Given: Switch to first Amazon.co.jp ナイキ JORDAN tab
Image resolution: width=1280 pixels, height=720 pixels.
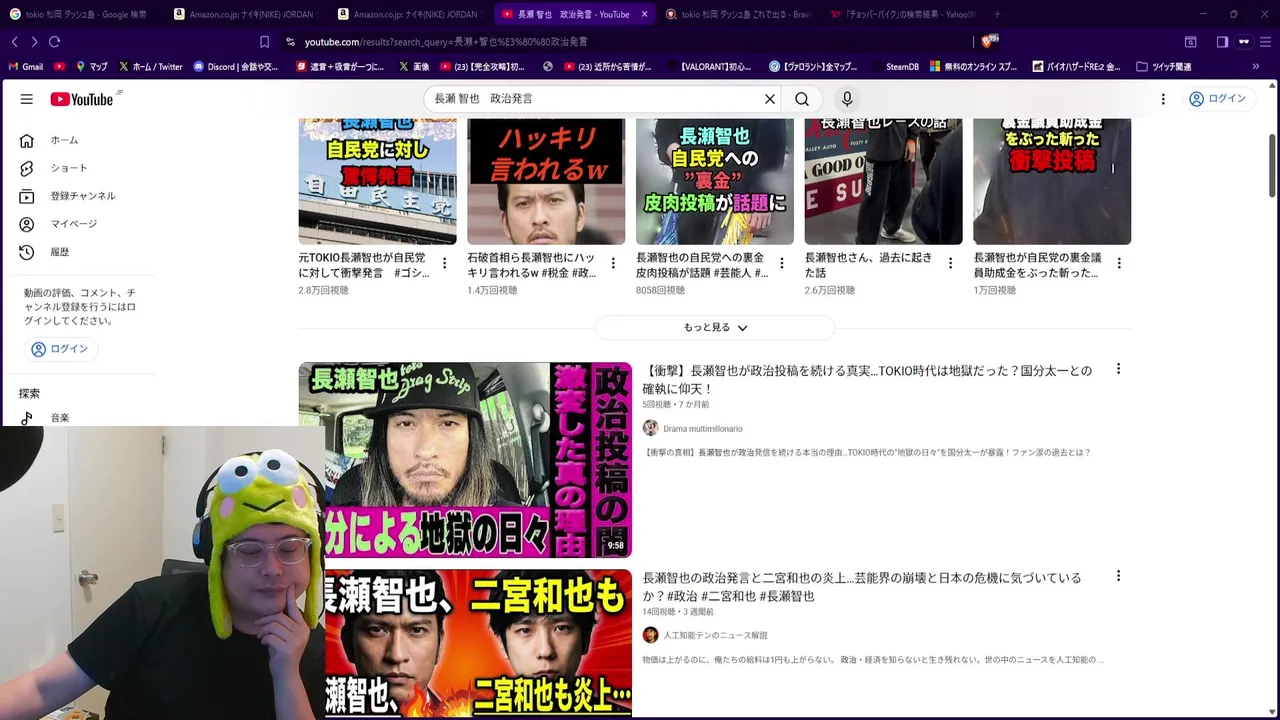Looking at the screenshot, I should pos(245,14).
